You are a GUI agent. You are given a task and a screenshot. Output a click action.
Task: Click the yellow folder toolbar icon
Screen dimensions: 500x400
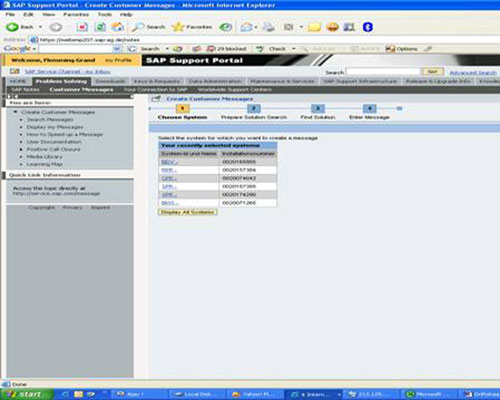(x=314, y=27)
